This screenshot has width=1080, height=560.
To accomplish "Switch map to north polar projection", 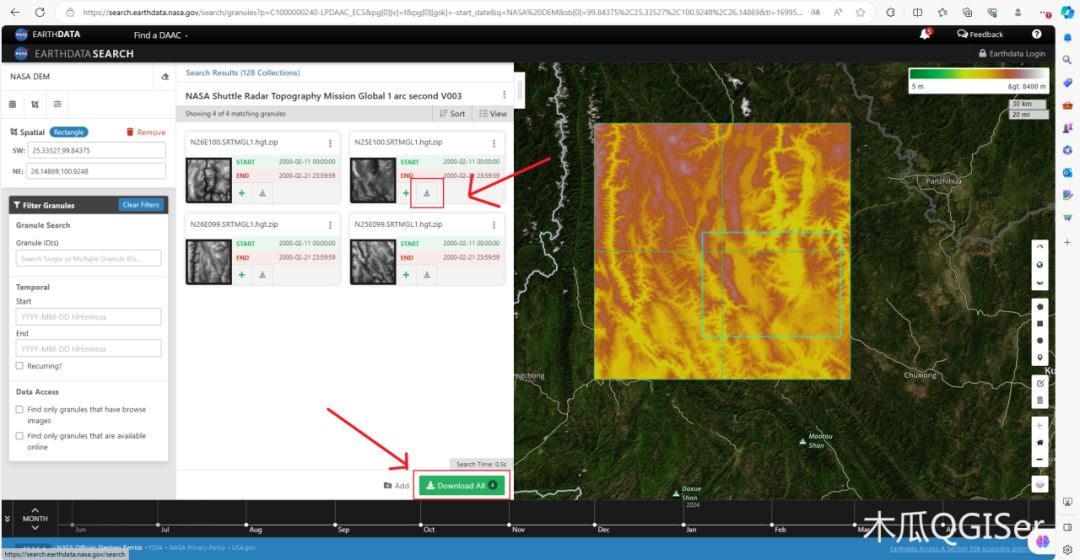I will 1040,247.
